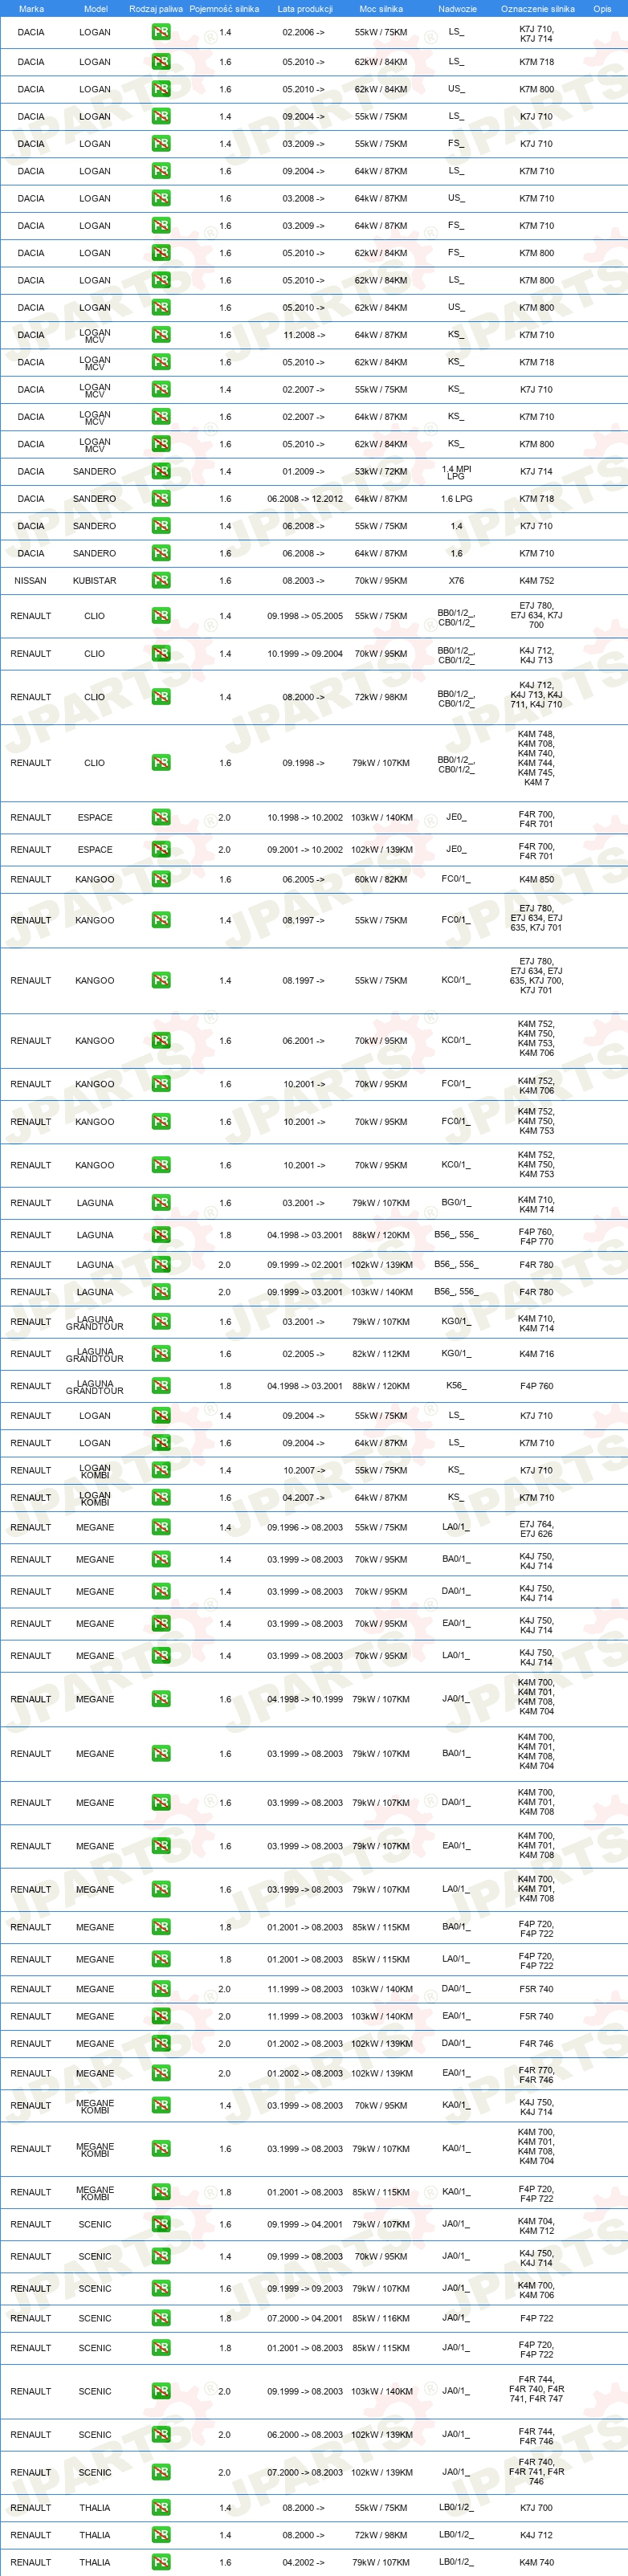Click fuel icon in Scenic 103kW / 140KM row
This screenshot has width=628, height=2576.
tap(160, 2391)
